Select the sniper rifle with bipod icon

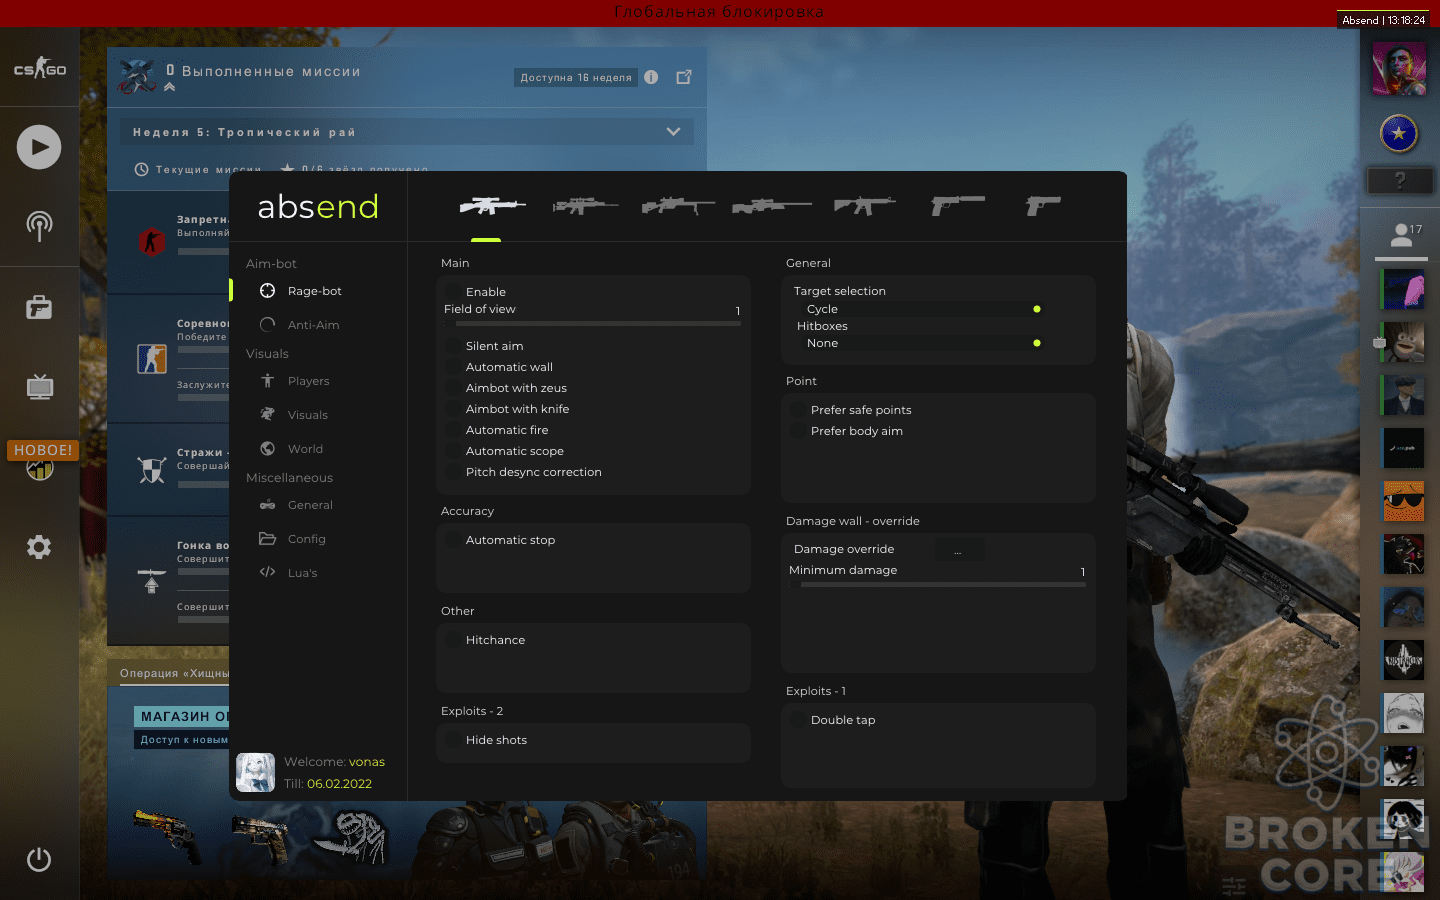(x=678, y=205)
